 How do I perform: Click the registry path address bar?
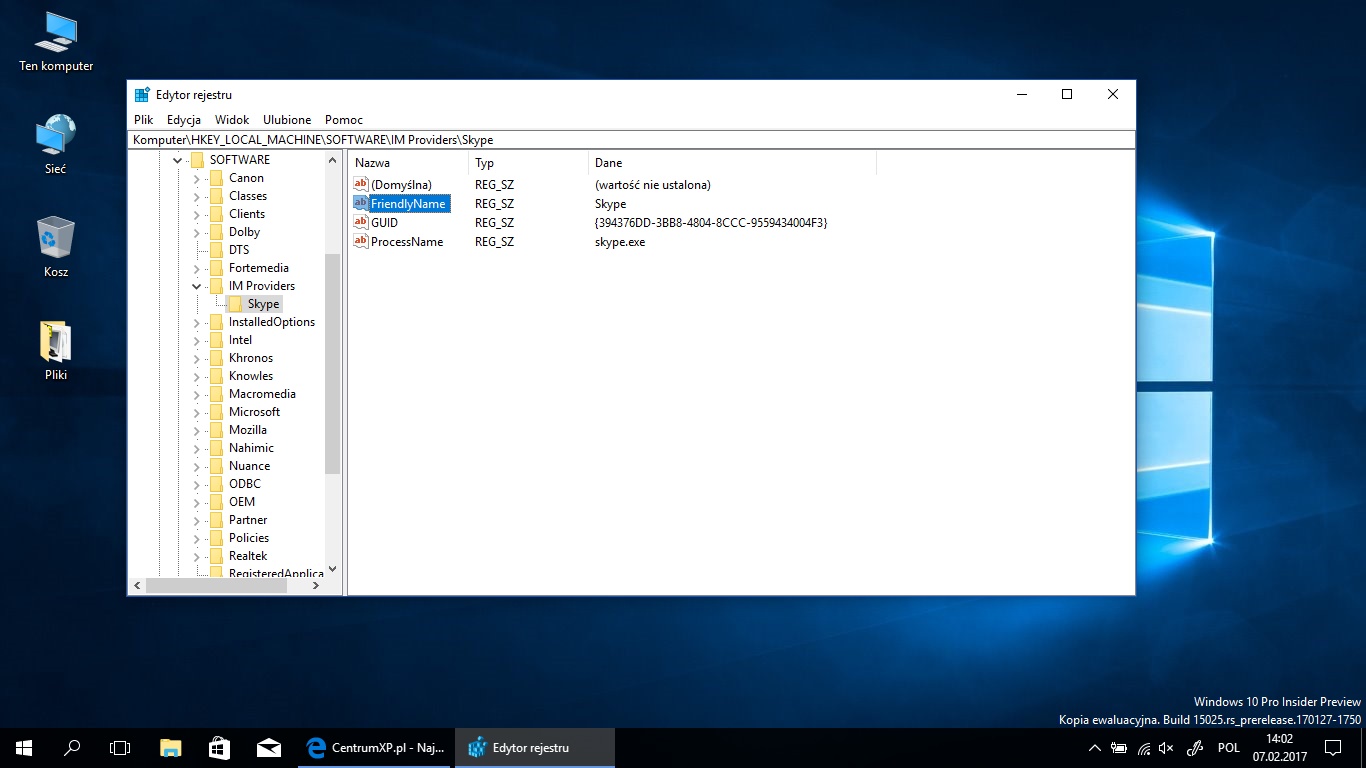coord(631,140)
